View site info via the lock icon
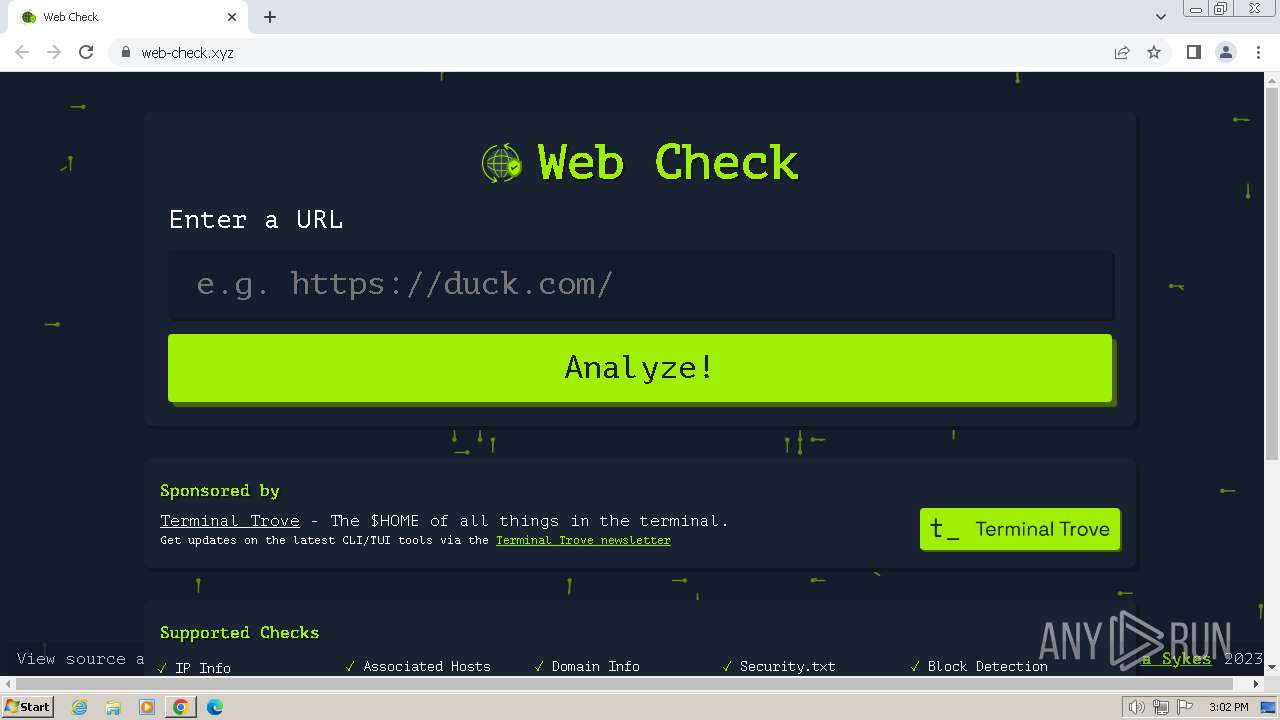1280x720 pixels. coord(125,52)
